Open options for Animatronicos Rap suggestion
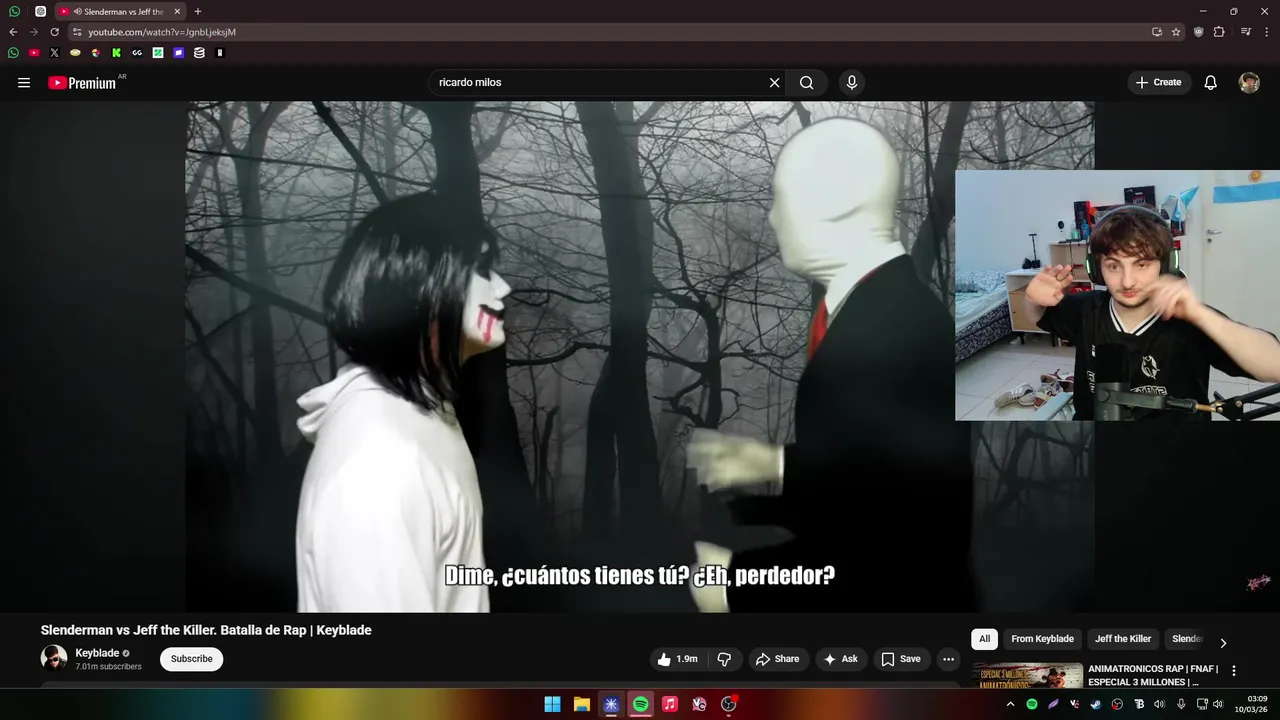Screen dimensions: 1280x720 click(x=1233, y=671)
